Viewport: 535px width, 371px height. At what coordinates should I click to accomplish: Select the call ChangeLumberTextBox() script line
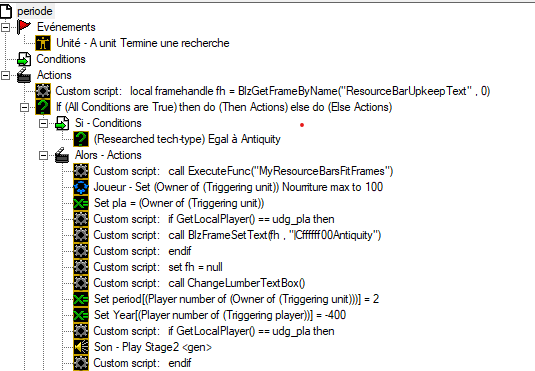(x=199, y=283)
